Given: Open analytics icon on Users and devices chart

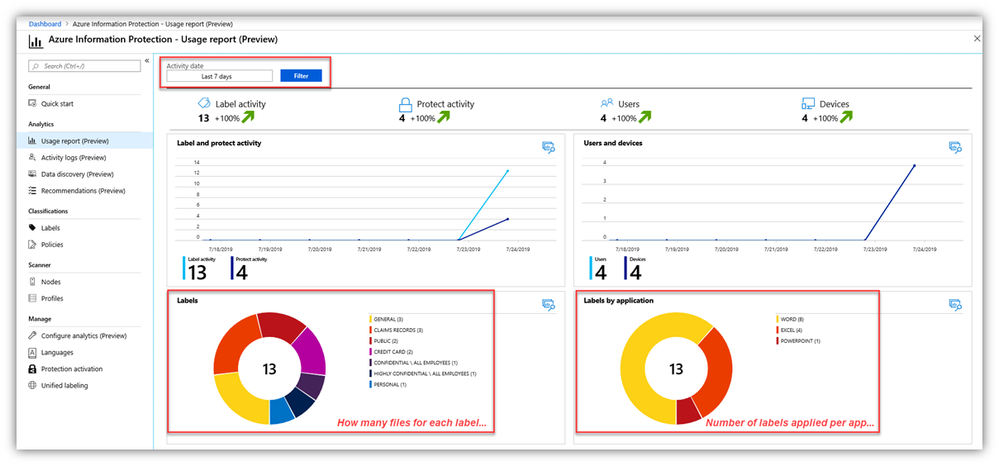Looking at the screenshot, I should pyautogui.click(x=955, y=147).
